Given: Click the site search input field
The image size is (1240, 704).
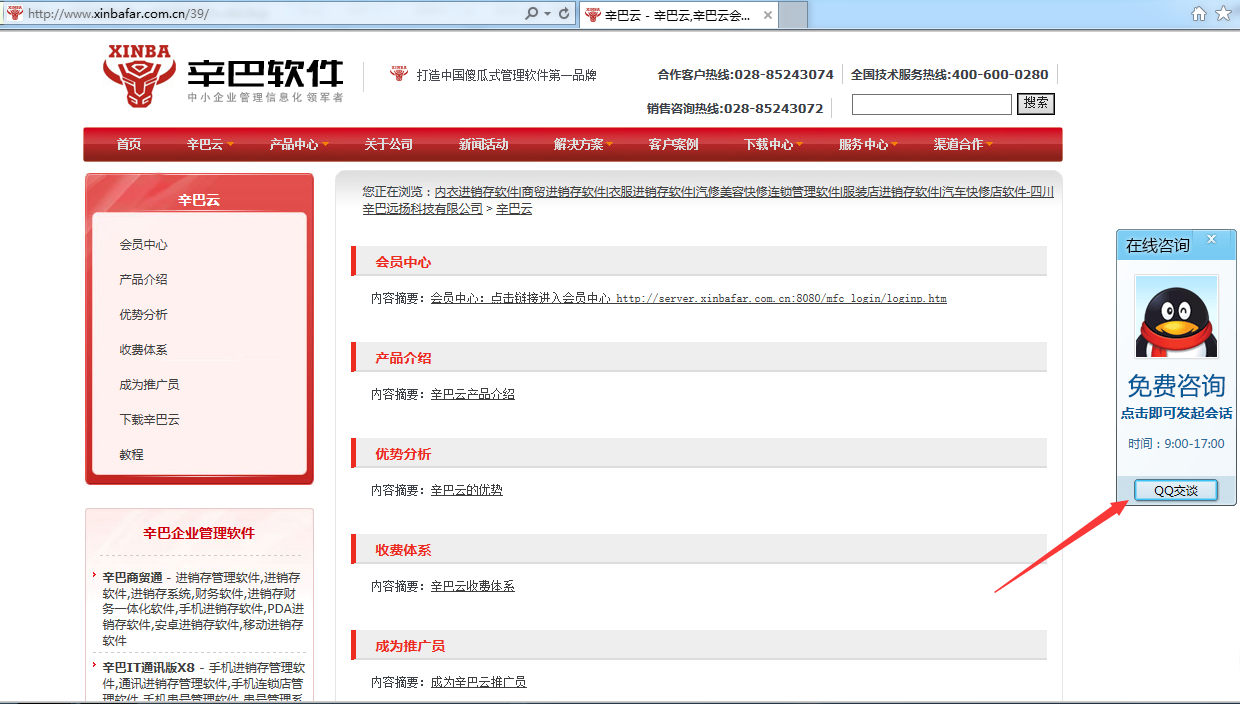Looking at the screenshot, I should pos(932,104).
